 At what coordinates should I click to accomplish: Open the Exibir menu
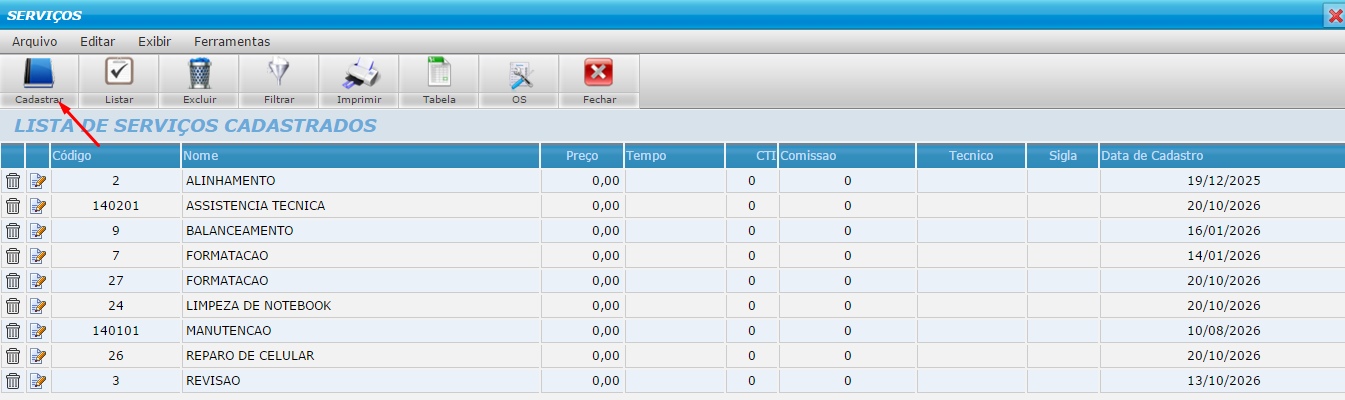[x=155, y=42]
